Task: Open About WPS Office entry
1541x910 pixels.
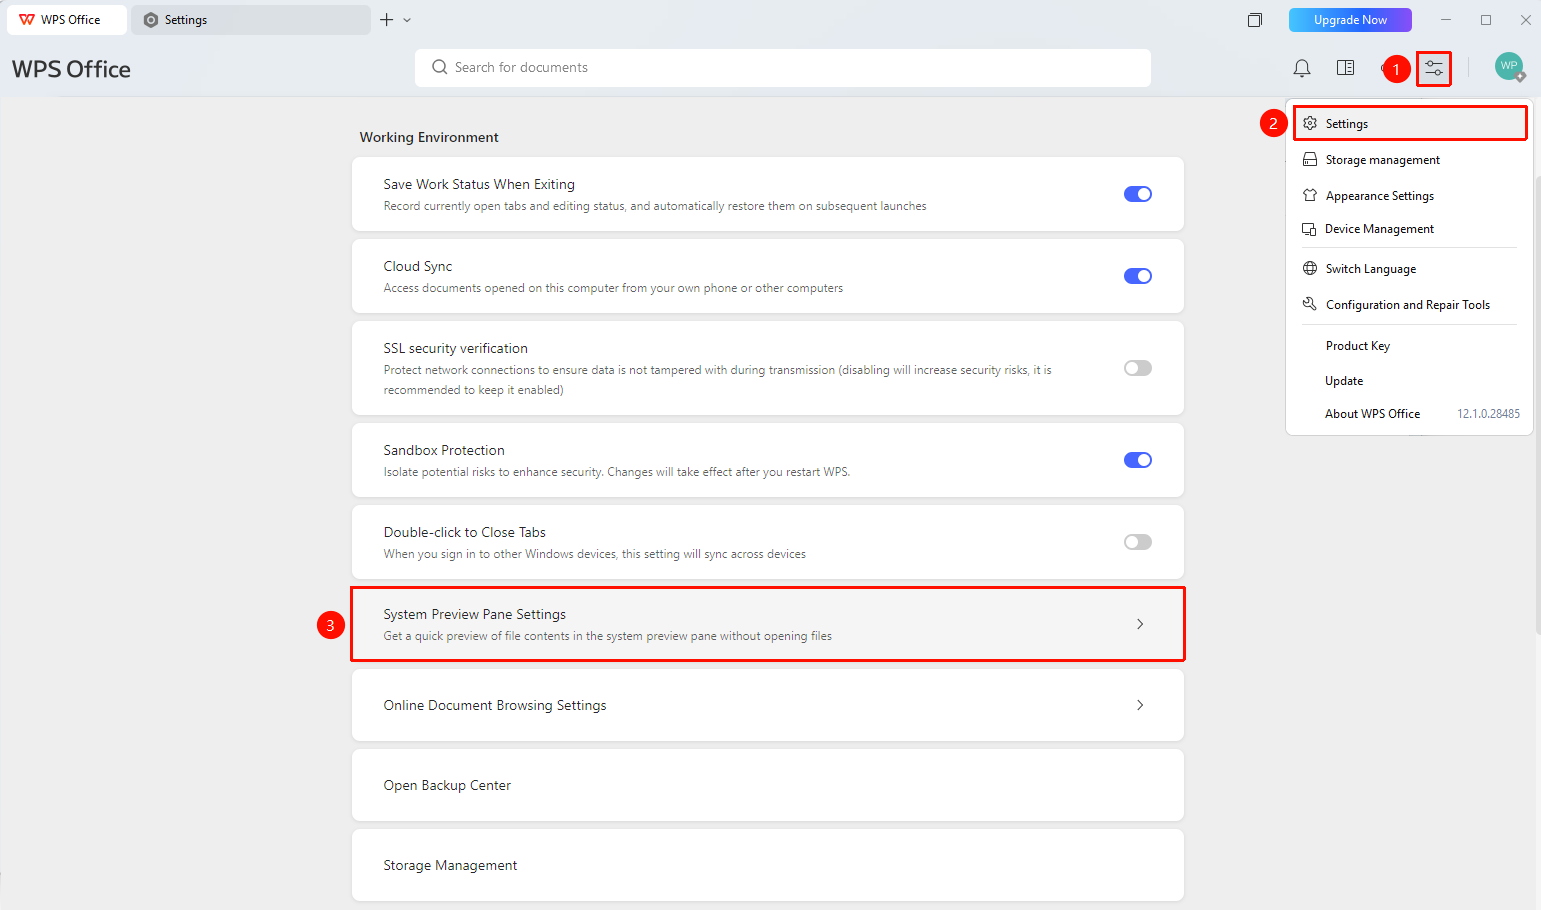Action: click(x=1372, y=414)
